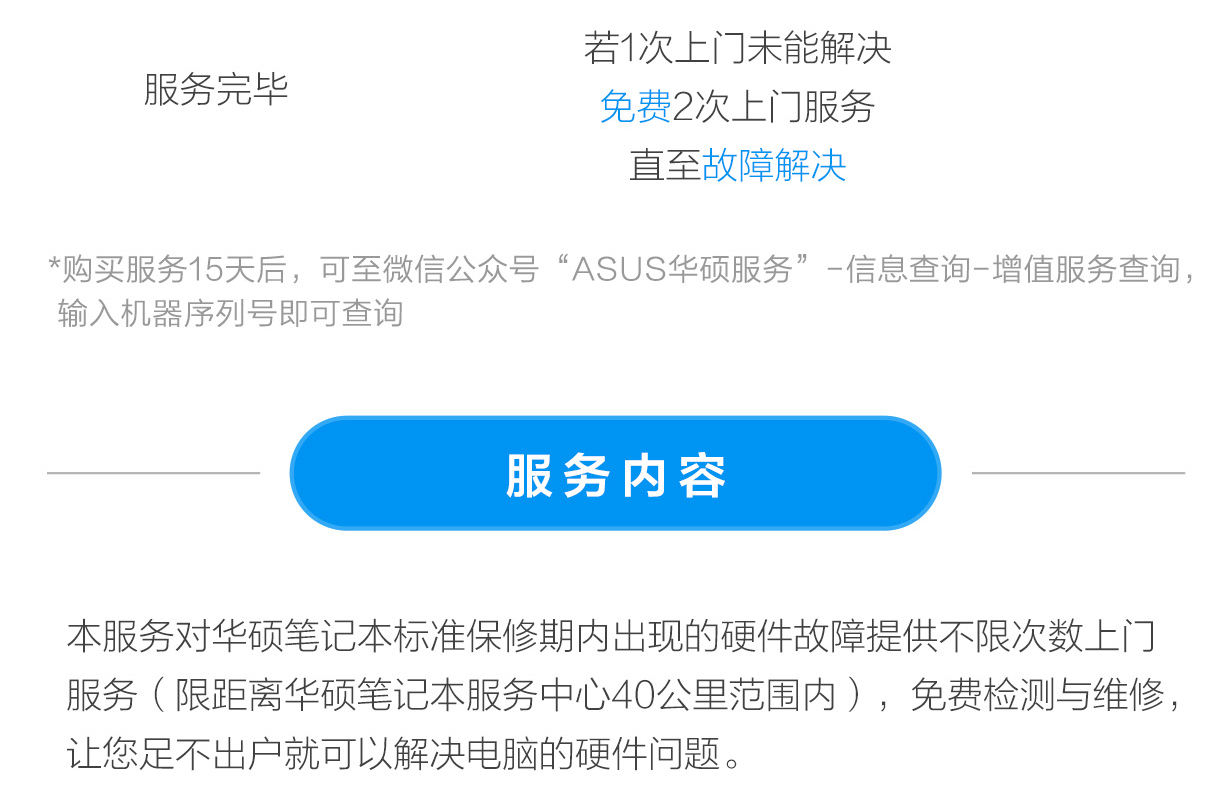The image size is (1226, 809).
Task: Click the note starting with *购买服务15天后
Action: click(621, 291)
